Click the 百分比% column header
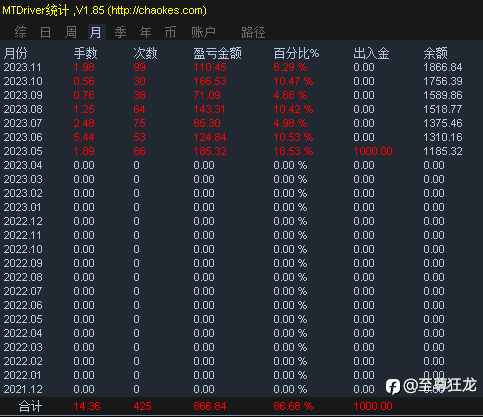Viewport: 483px width, 417px height. click(x=296, y=53)
